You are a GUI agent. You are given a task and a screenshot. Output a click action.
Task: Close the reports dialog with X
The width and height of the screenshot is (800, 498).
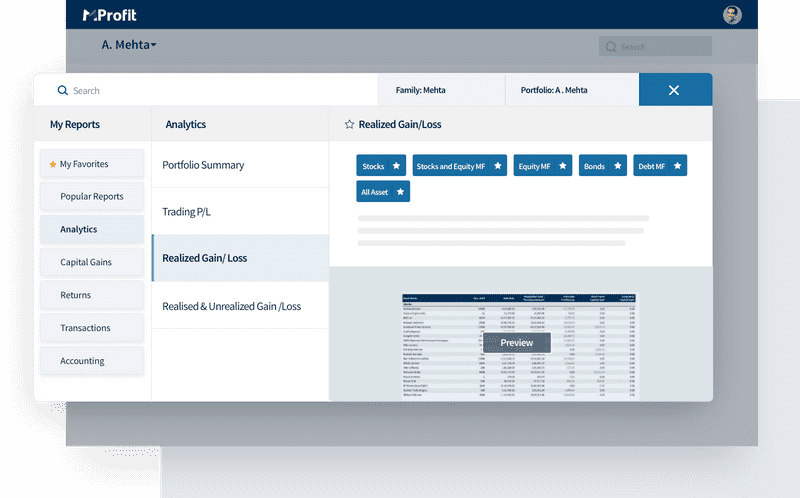(x=674, y=90)
